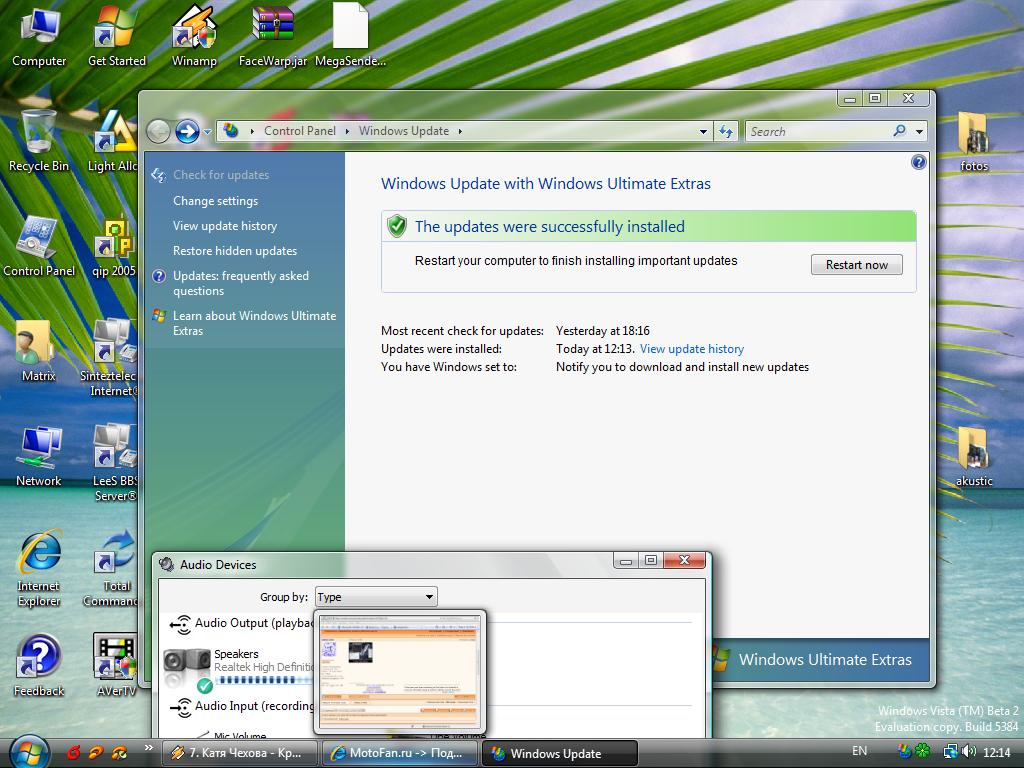Open the Feedback desktop shortcut

39,666
